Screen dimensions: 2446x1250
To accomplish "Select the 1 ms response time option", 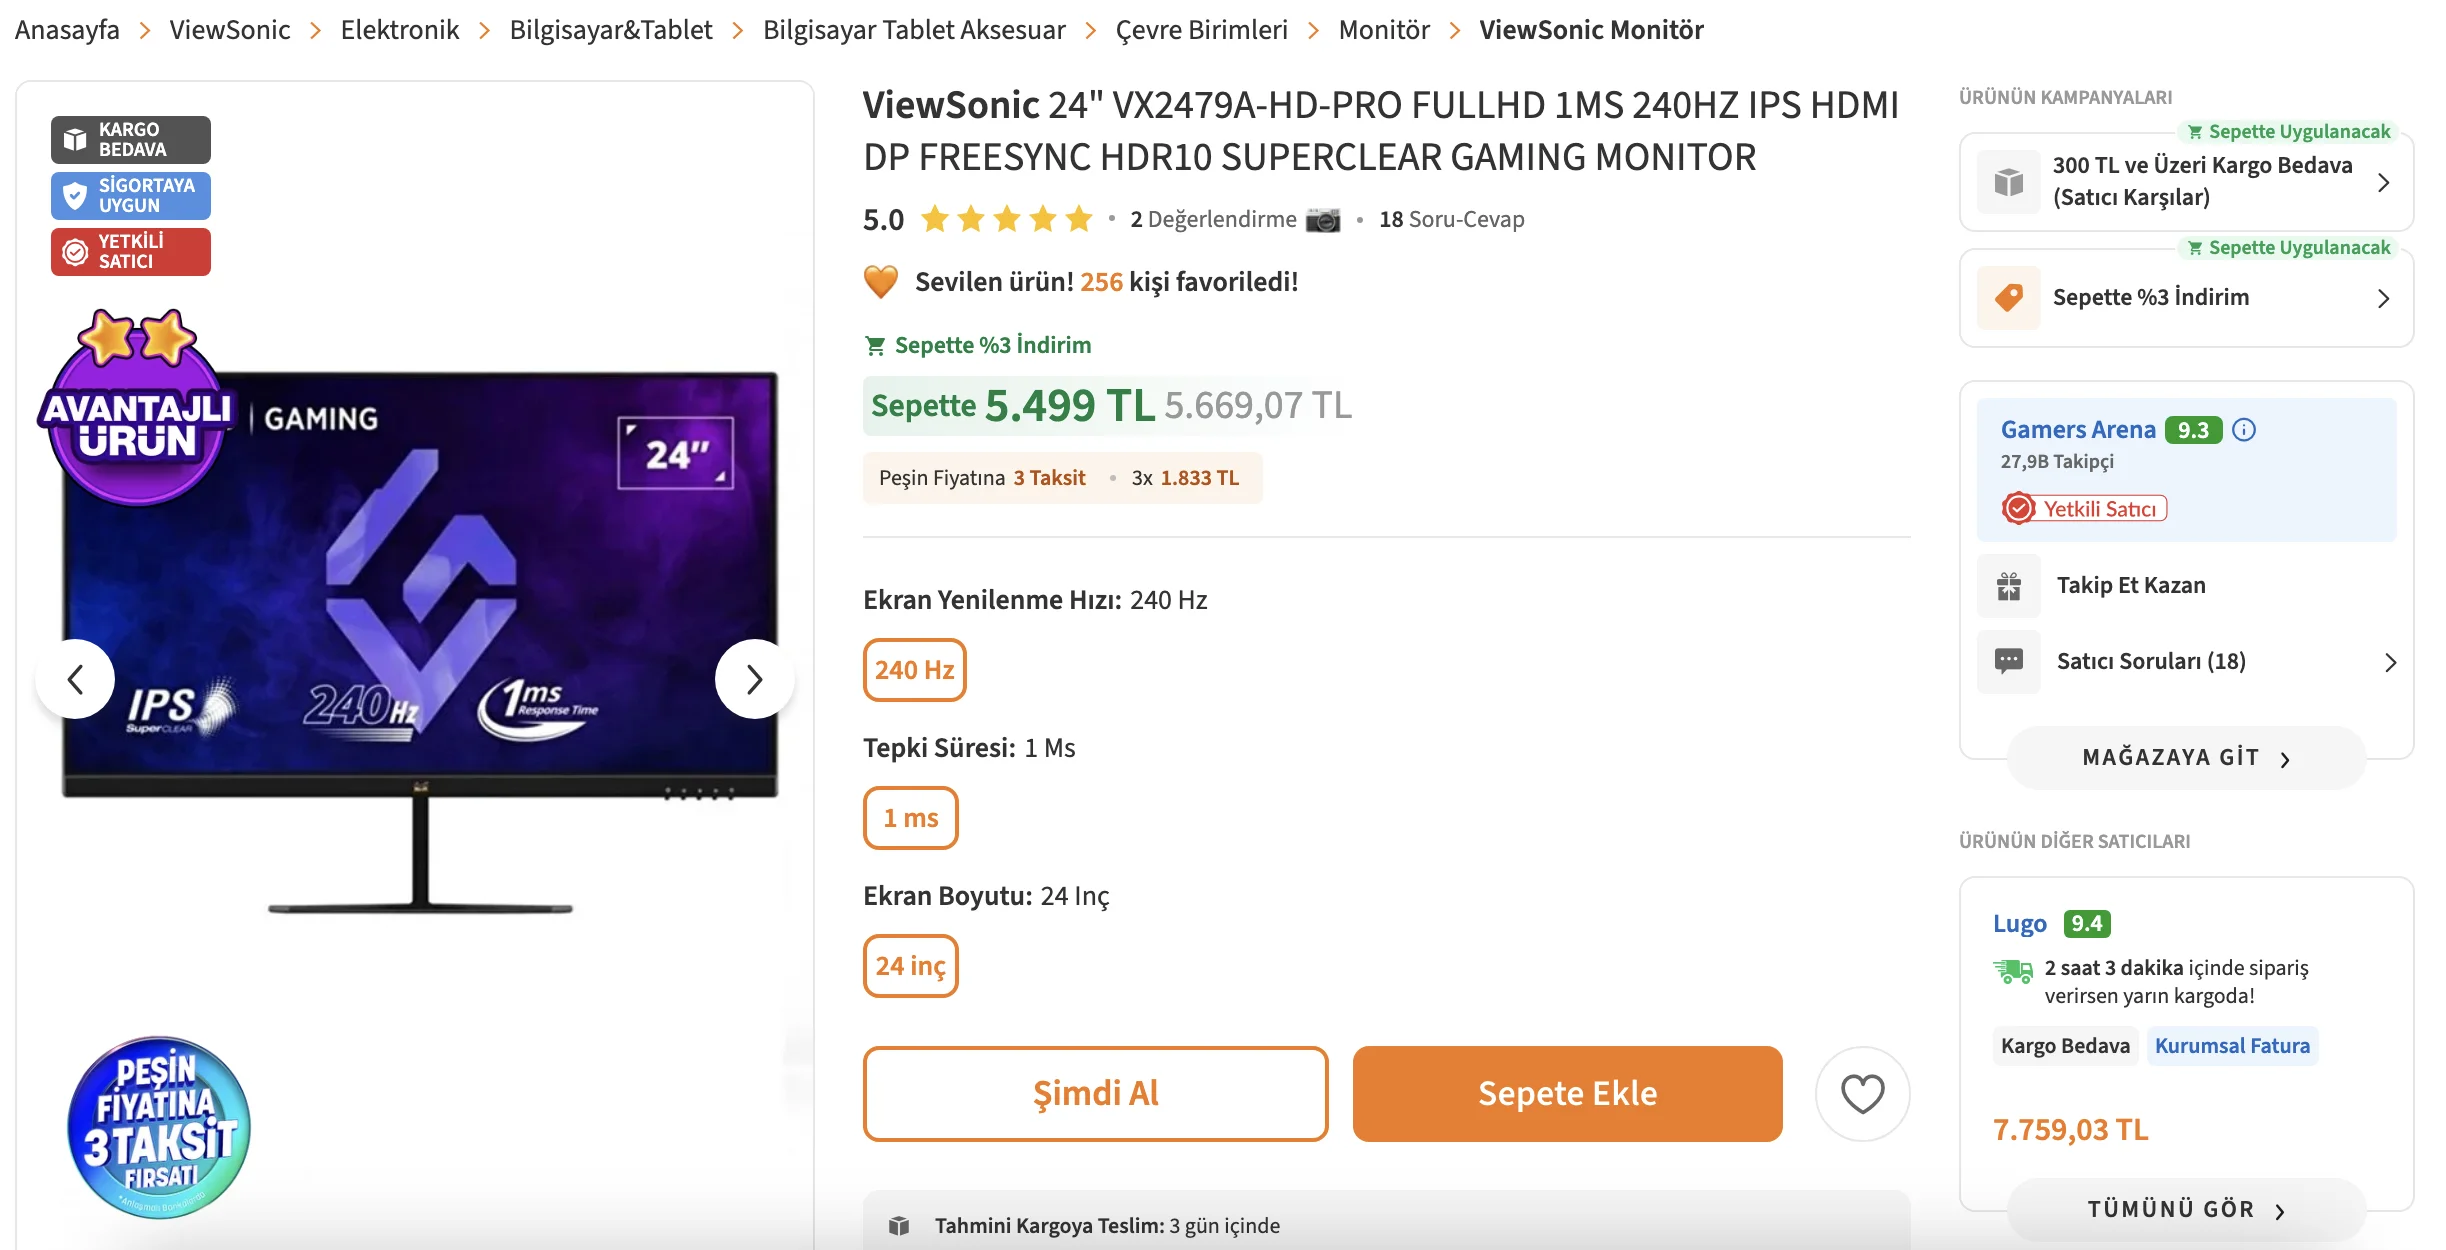I will 910,818.
